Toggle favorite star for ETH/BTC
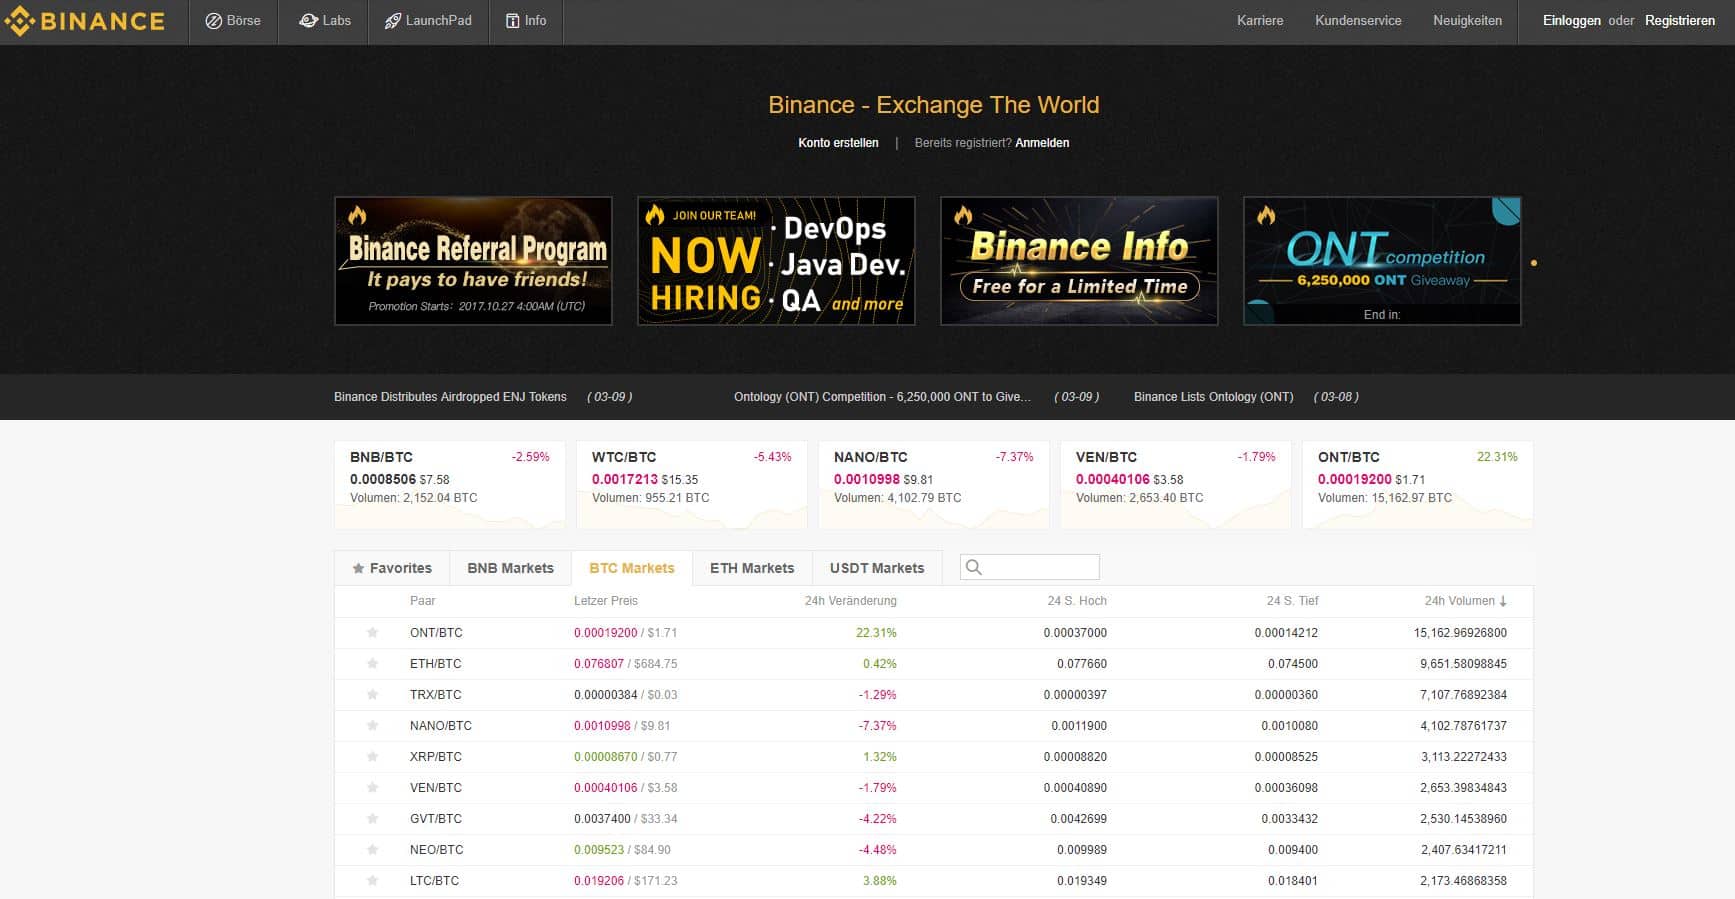The width and height of the screenshot is (1735, 899). click(372, 664)
